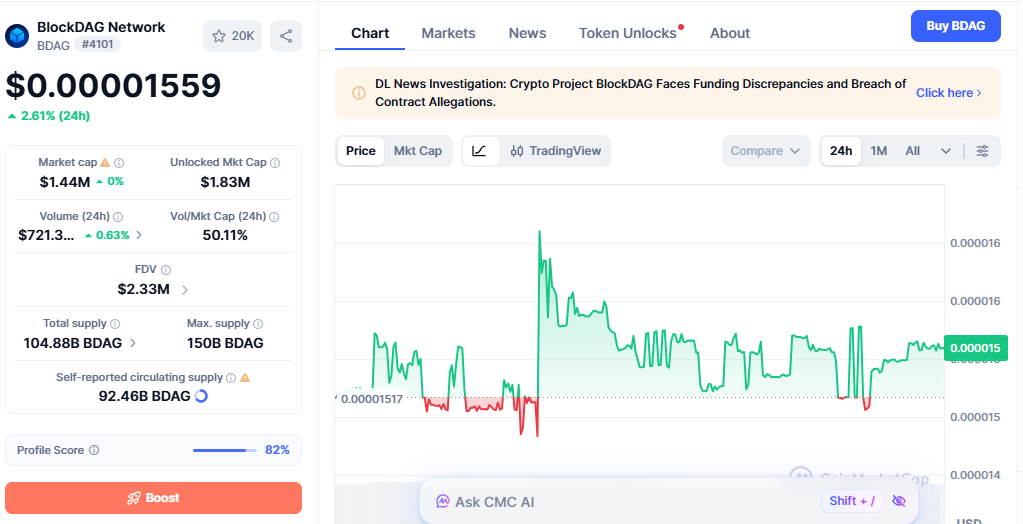
Task: Switch to line chart icon
Action: pyautogui.click(x=480, y=151)
